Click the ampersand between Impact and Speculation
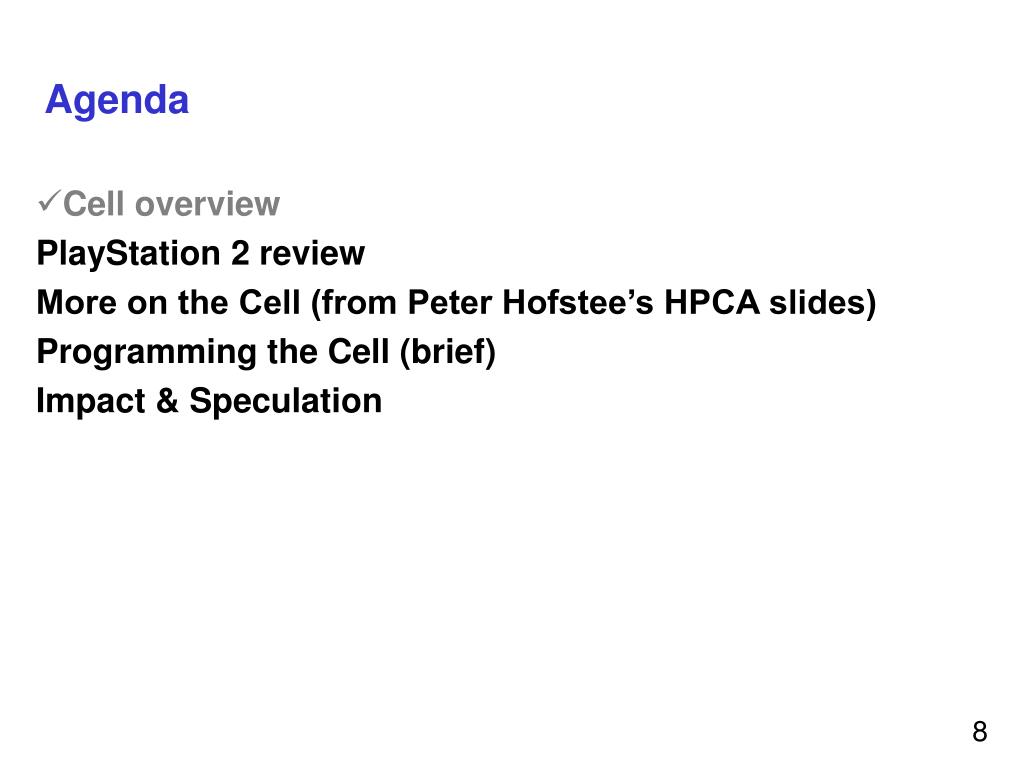This screenshot has height=768, width=1024. [167, 401]
